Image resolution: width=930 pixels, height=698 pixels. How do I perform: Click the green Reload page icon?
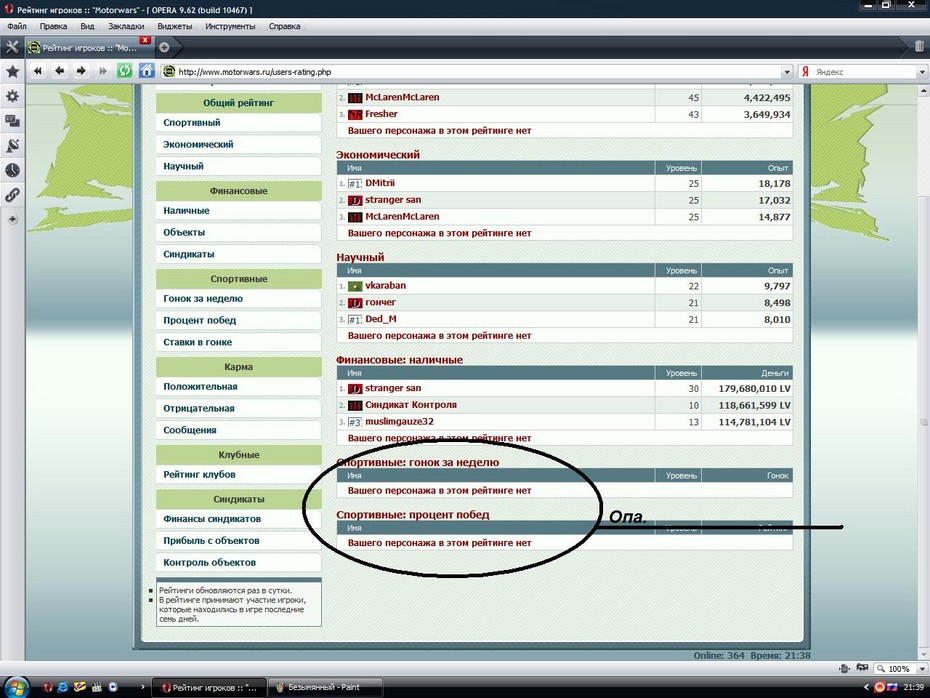(x=125, y=71)
